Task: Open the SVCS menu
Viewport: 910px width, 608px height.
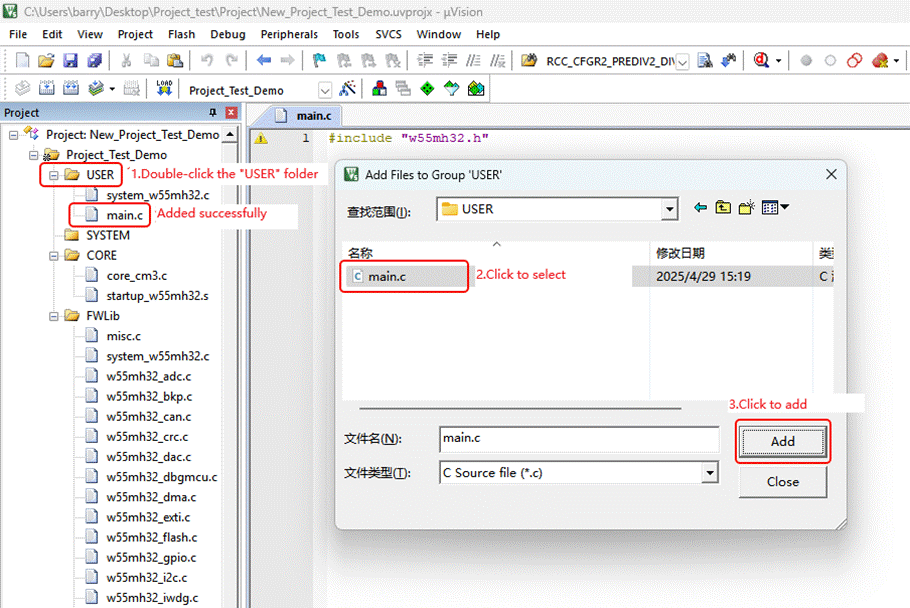Action: 388,34
